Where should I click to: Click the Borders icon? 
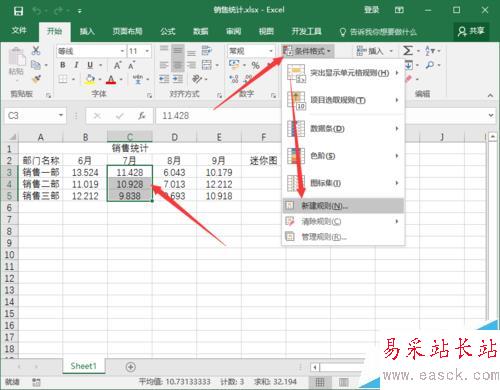(63, 79)
